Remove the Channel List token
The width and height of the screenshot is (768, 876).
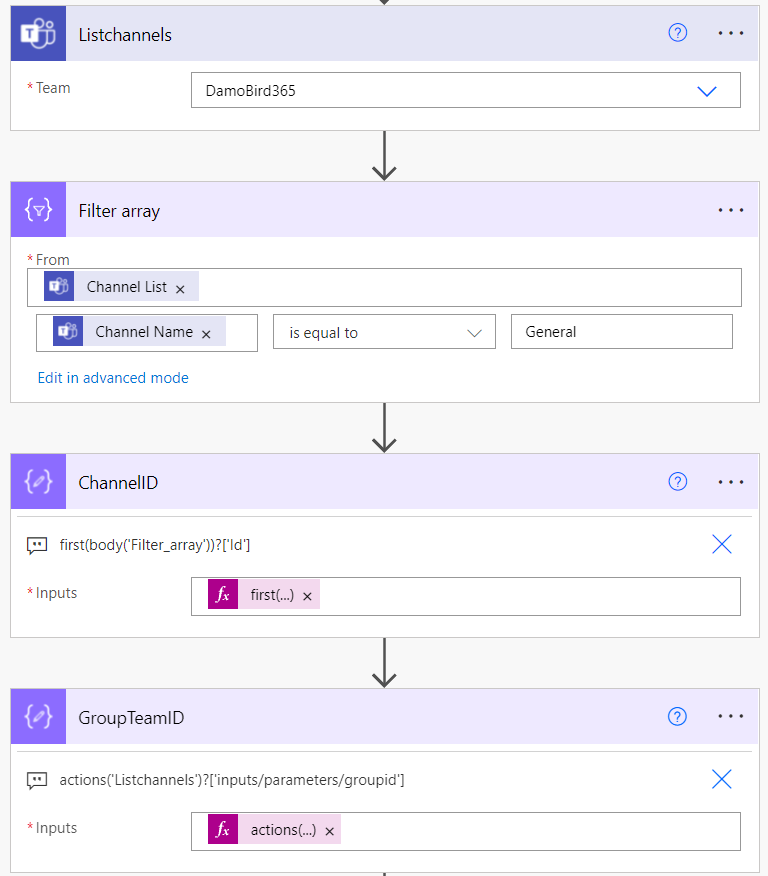tap(180, 288)
